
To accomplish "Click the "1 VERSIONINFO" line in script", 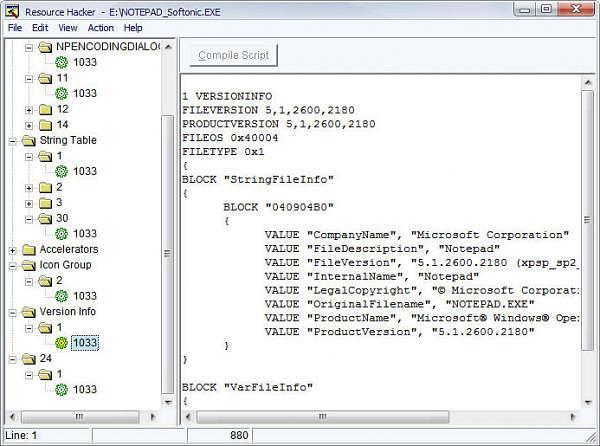I will pos(227,96).
